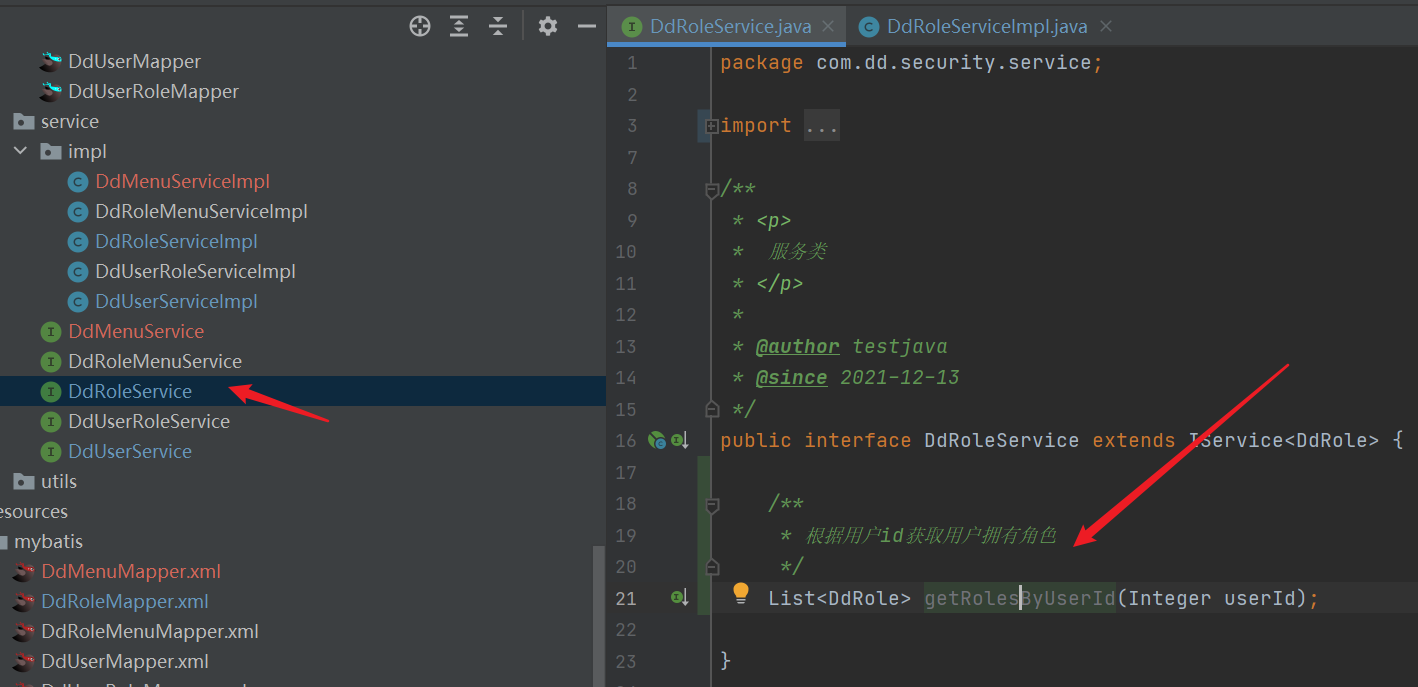Open the Project panel settings gear
This screenshot has width=1418, height=687.
point(547,26)
